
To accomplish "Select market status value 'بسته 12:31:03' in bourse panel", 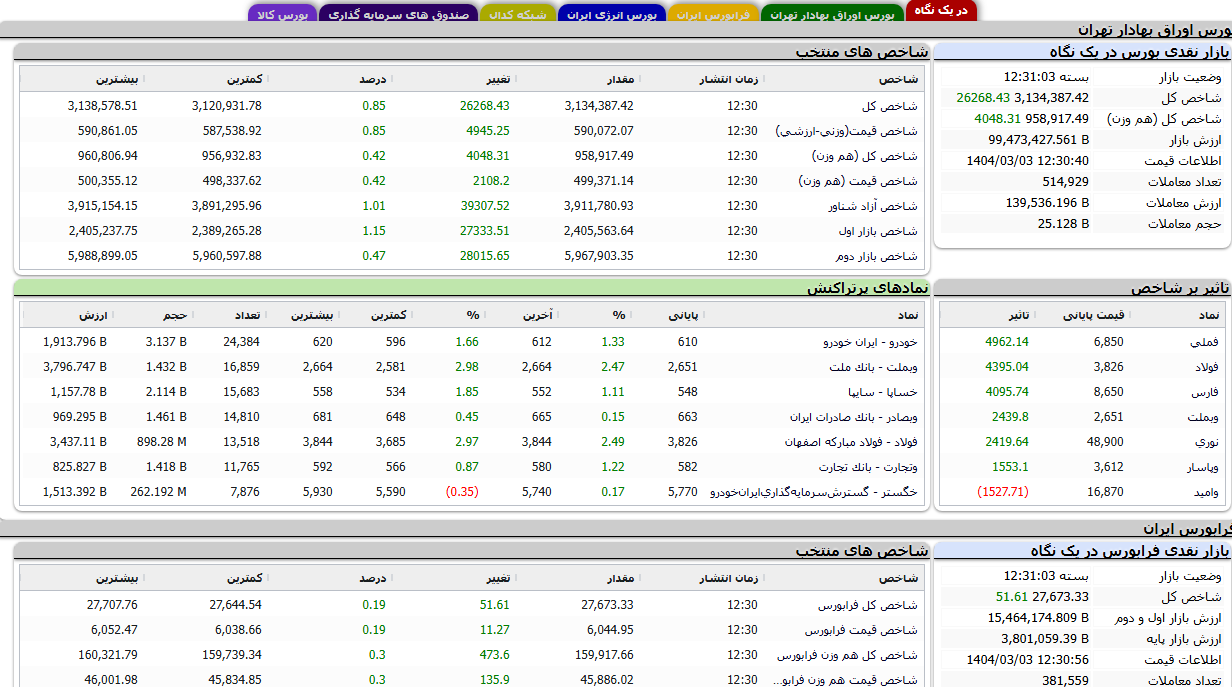I will 1047,77.
